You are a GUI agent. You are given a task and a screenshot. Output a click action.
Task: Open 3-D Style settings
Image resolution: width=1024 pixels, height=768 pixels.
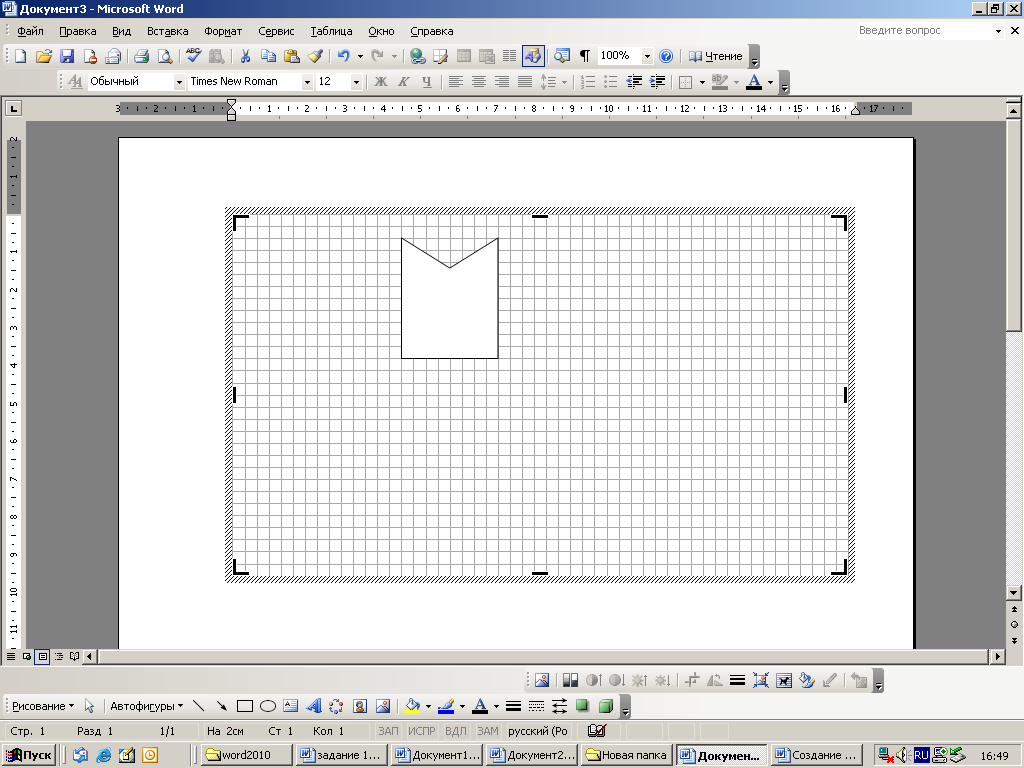pyautogui.click(x=605, y=706)
